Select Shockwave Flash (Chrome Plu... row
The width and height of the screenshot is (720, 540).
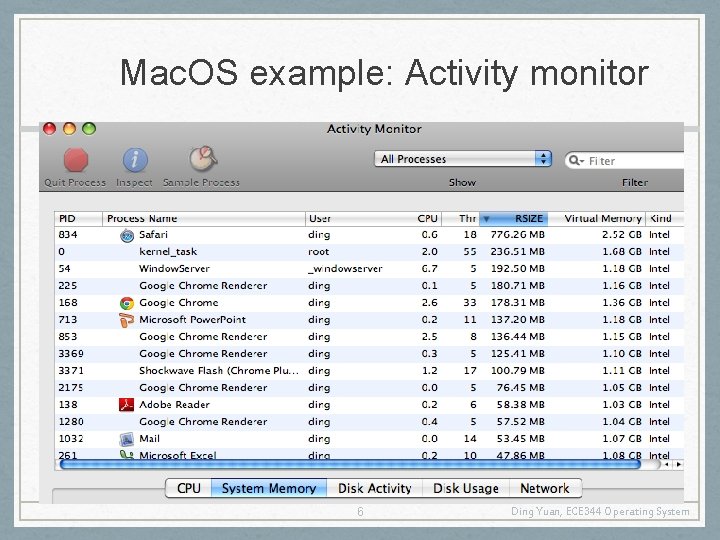369,371
